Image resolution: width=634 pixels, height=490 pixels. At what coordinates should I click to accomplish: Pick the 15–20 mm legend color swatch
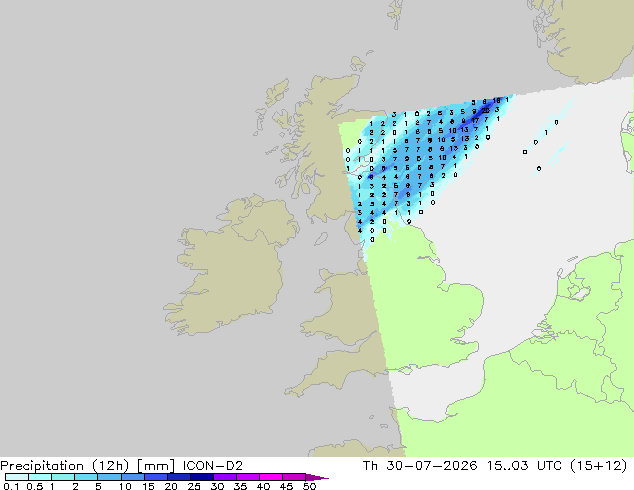(155, 477)
